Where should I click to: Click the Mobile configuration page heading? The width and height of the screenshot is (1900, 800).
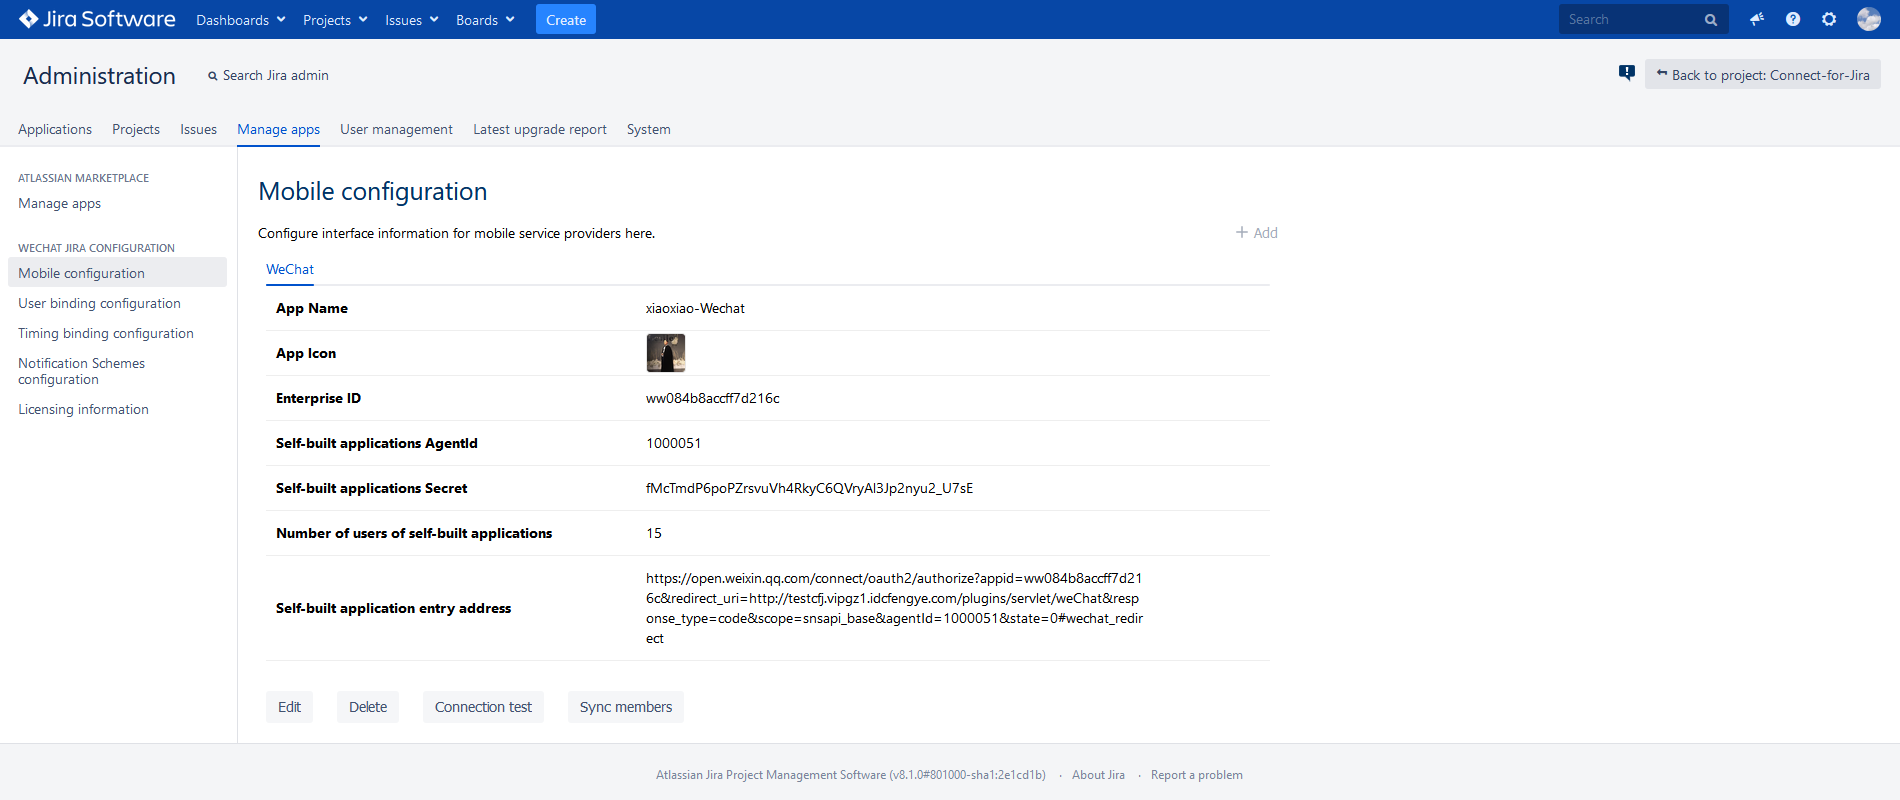click(373, 191)
